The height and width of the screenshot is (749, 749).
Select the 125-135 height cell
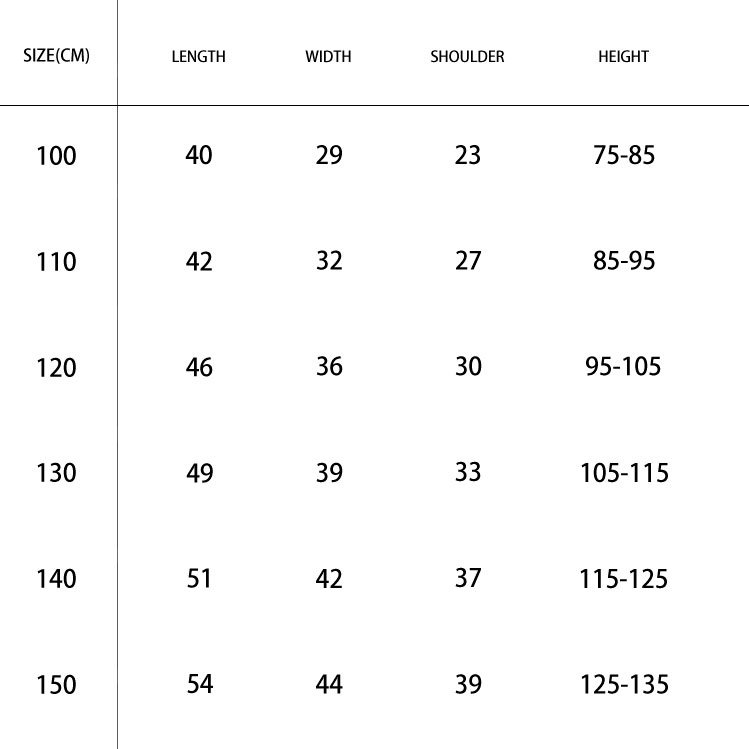623,685
